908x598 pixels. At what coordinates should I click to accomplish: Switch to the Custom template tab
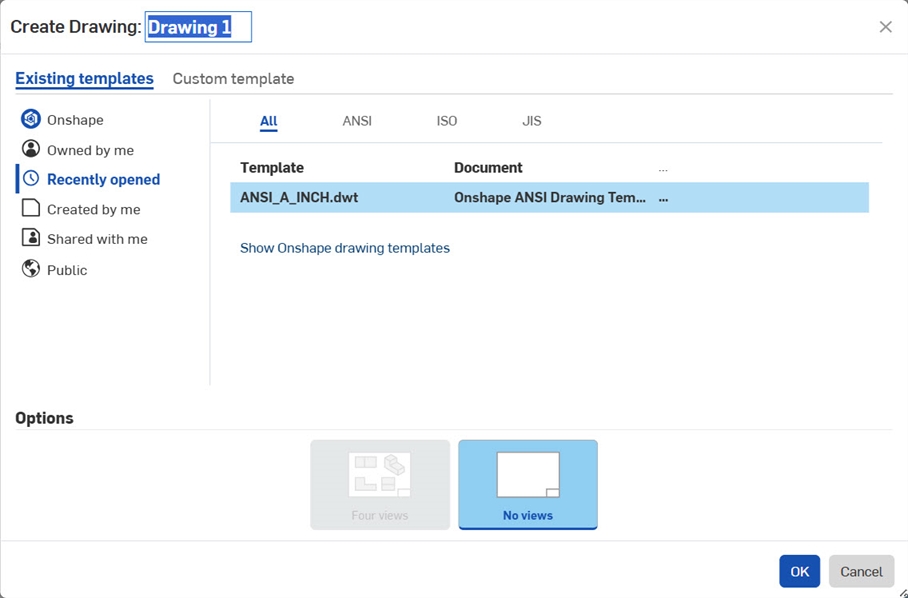[233, 78]
